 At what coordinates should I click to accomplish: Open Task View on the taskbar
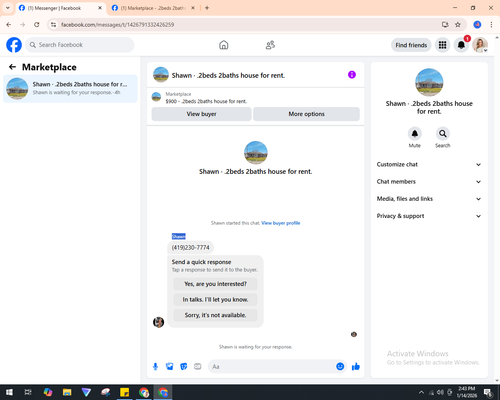(x=28, y=392)
